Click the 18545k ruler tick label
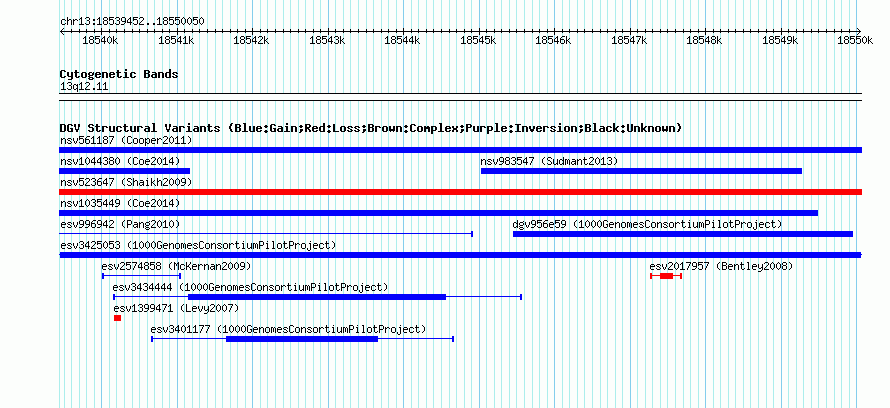This screenshot has width=890, height=408. [x=478, y=40]
